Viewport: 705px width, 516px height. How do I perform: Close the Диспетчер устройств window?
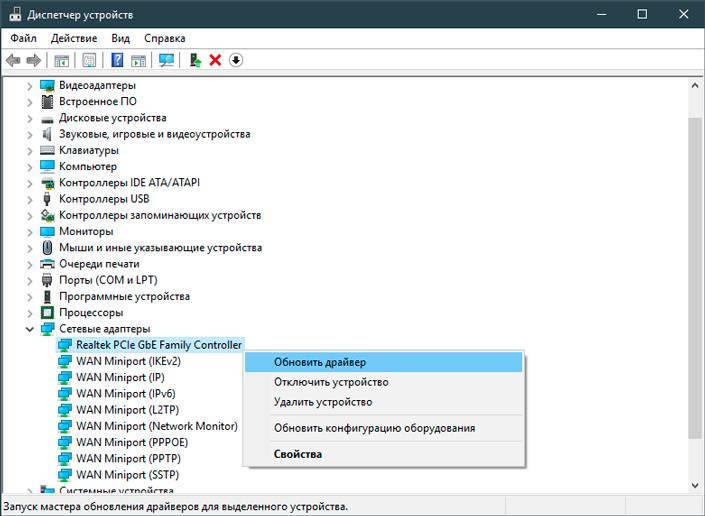pyautogui.click(x=683, y=14)
